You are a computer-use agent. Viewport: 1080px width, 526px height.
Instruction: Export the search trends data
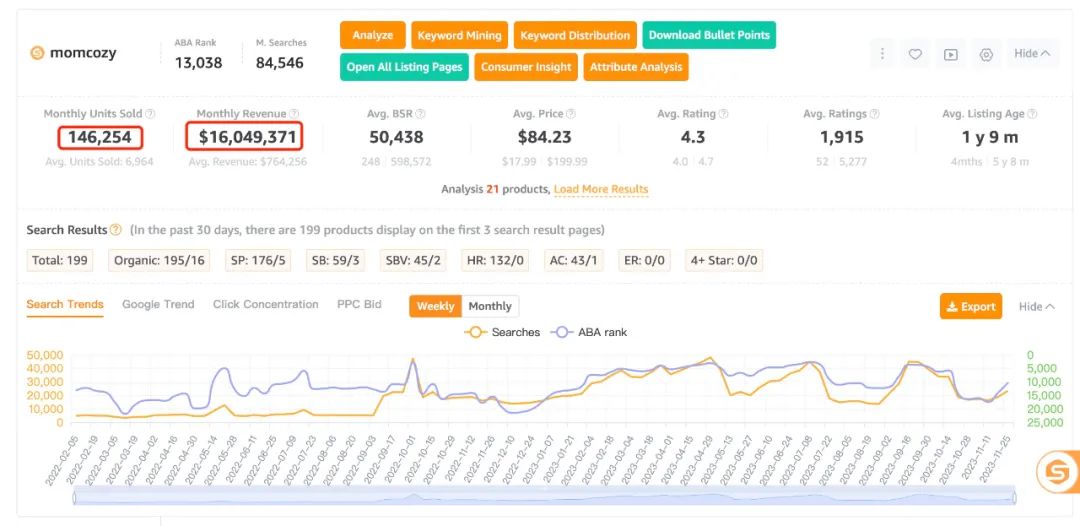(971, 306)
